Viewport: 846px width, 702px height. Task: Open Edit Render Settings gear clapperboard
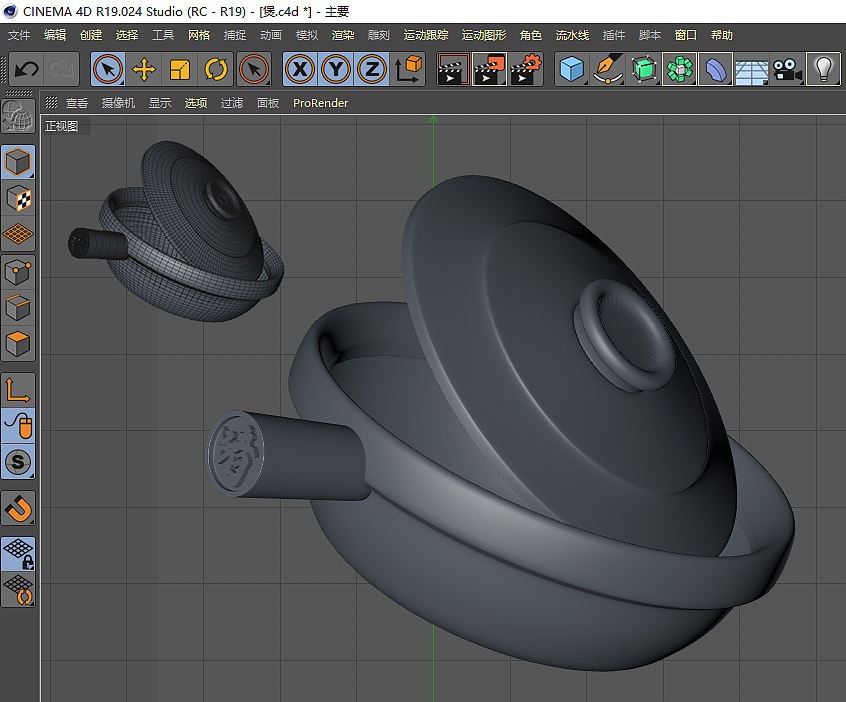(526, 69)
